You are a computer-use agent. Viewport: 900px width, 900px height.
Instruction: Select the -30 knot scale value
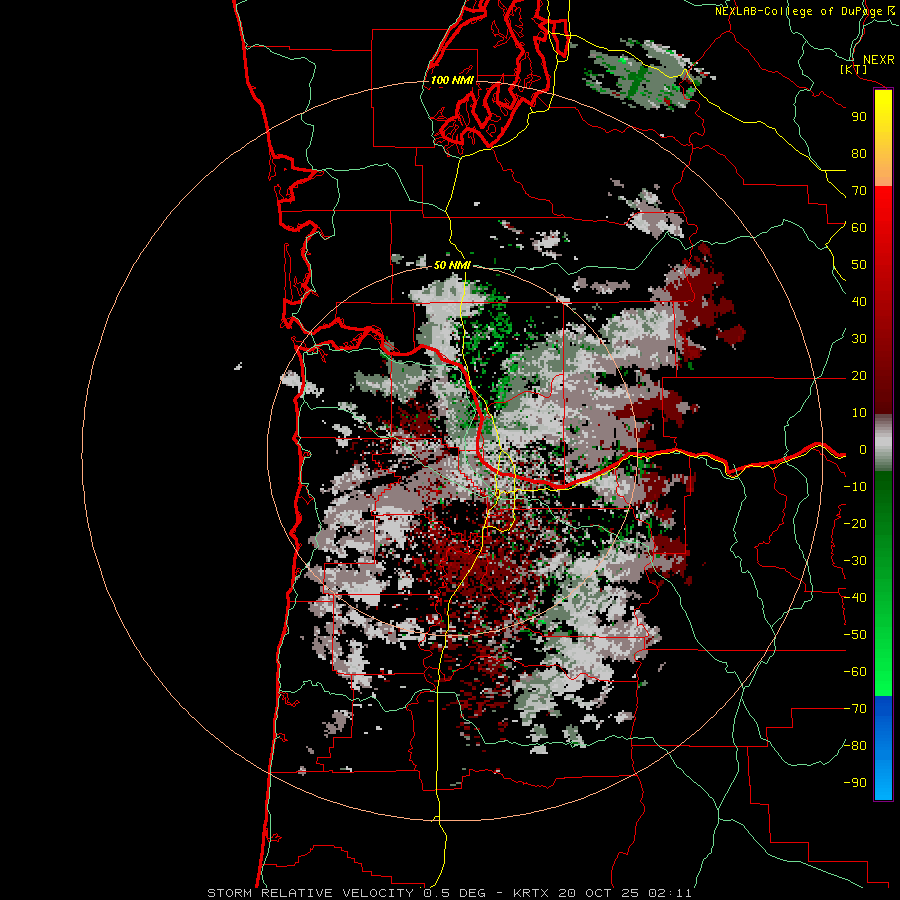pos(855,561)
